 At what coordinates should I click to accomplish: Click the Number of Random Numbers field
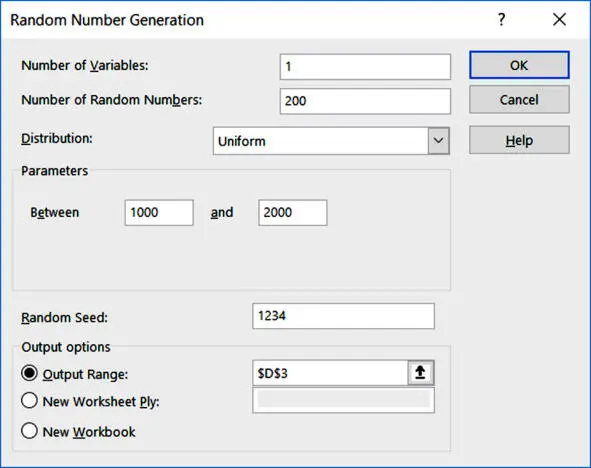(x=365, y=101)
